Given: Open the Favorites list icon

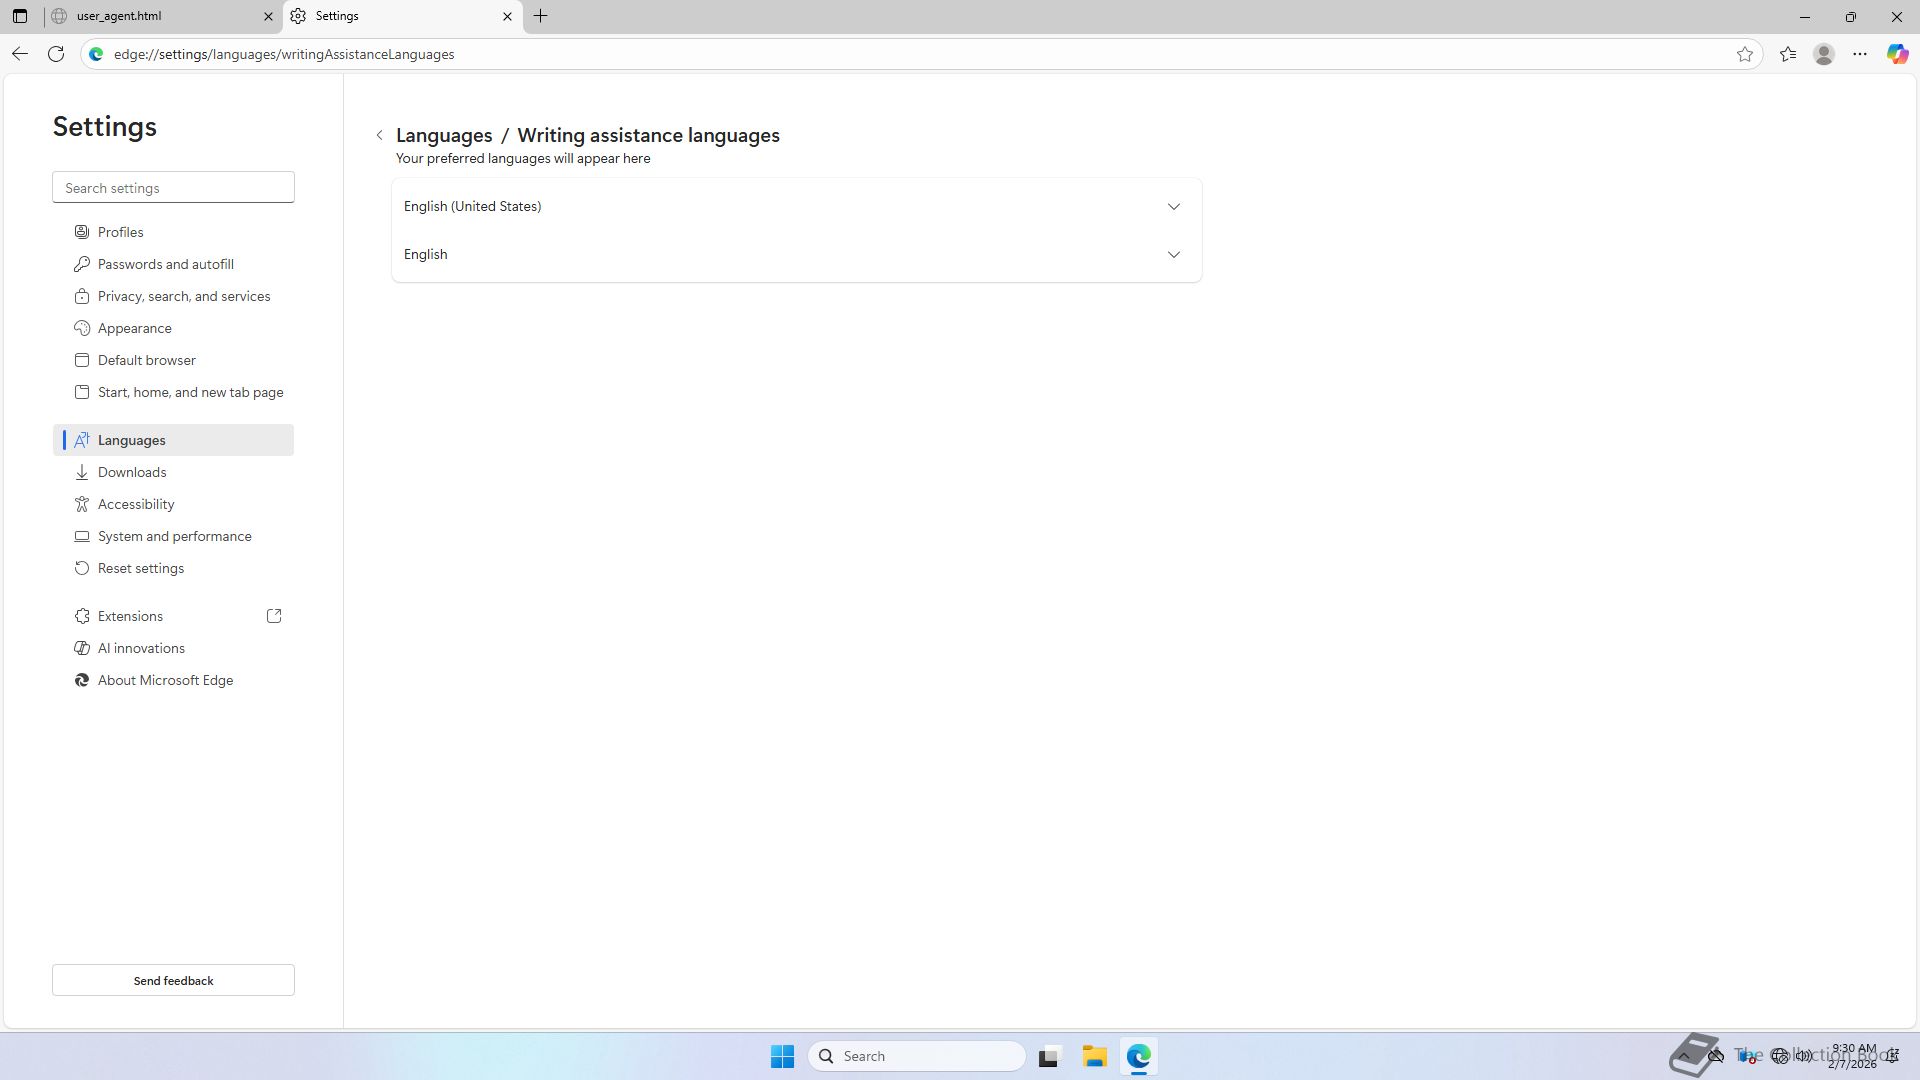Looking at the screenshot, I should tap(1788, 54).
